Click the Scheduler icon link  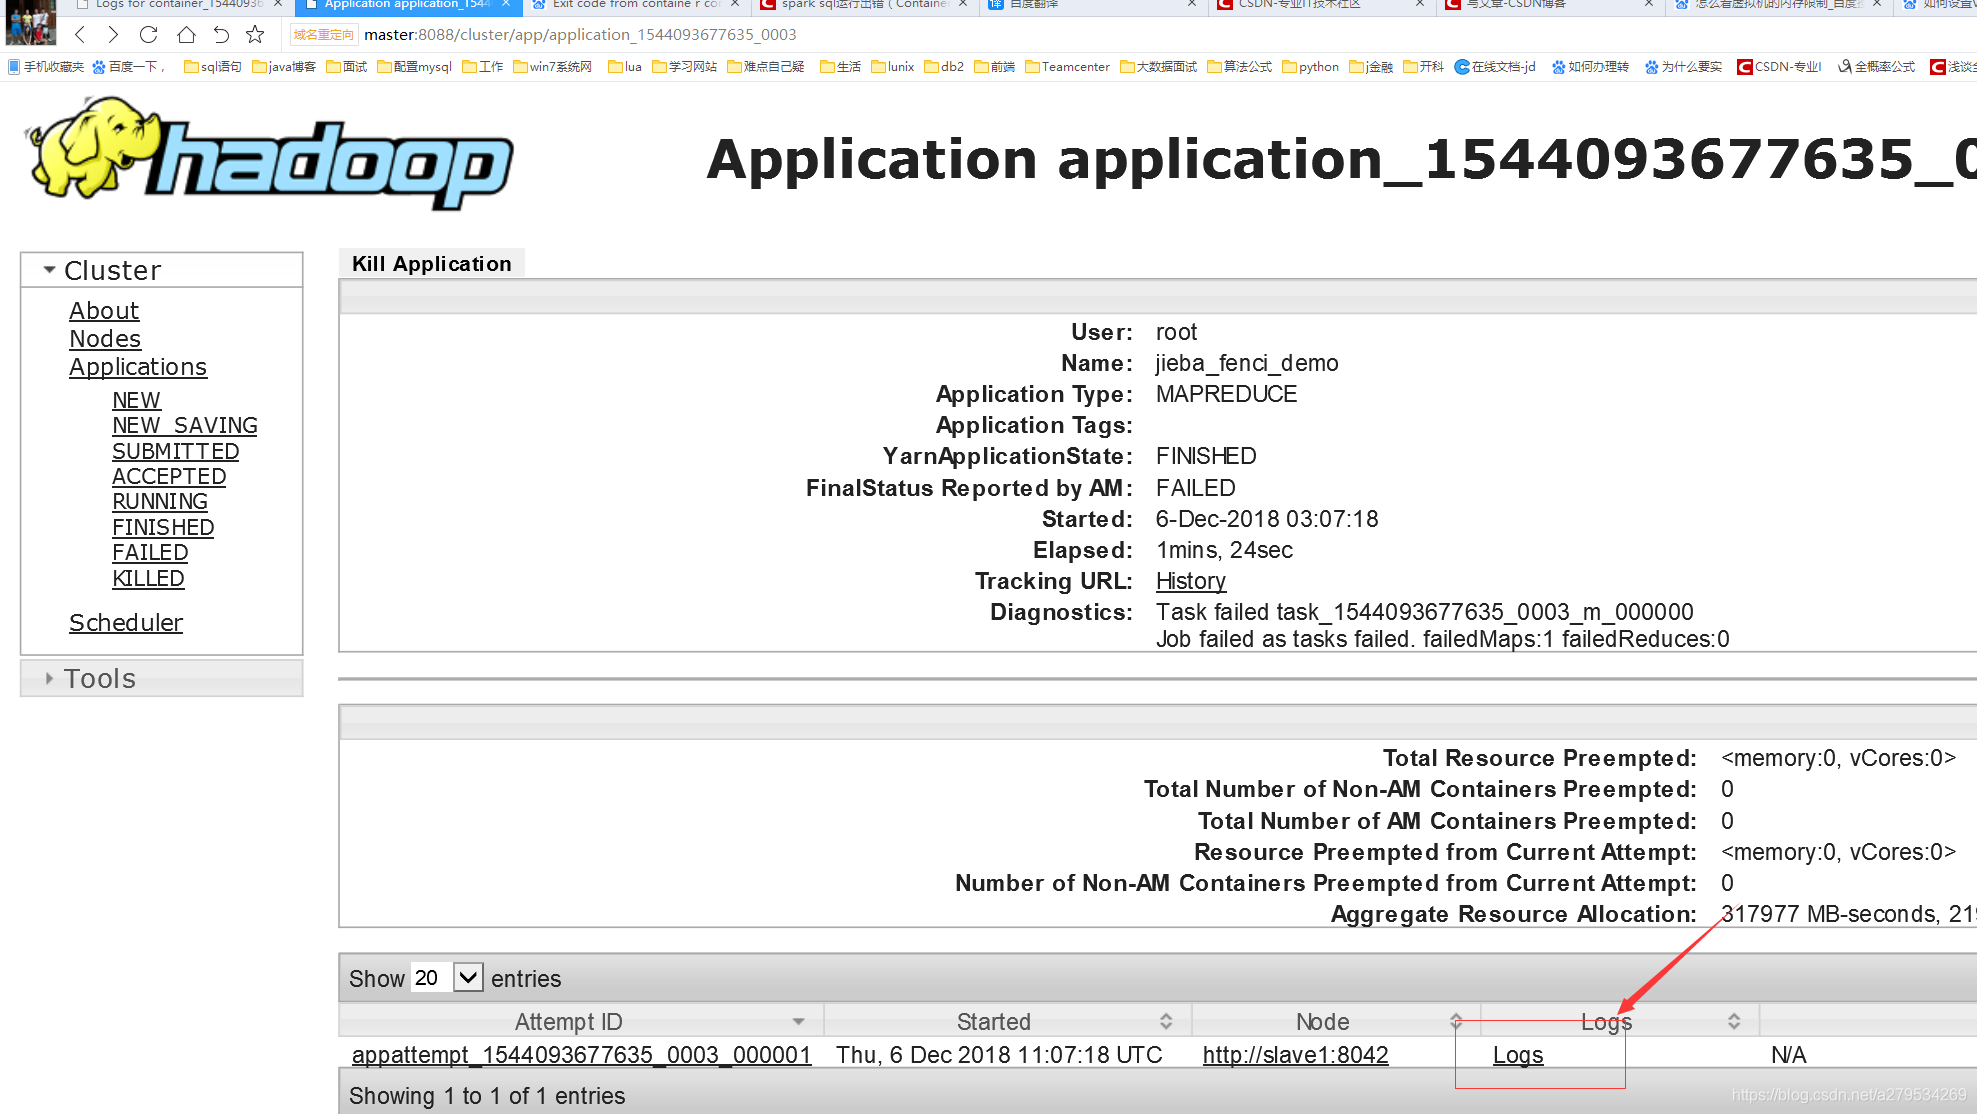(126, 622)
